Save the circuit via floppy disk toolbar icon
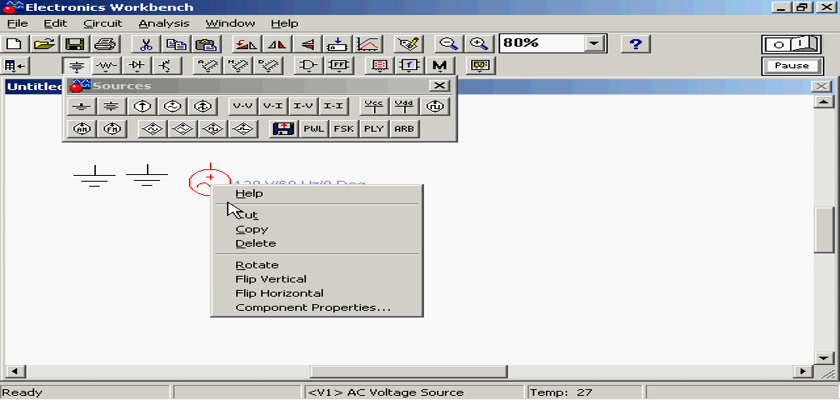The image size is (840, 400). 74,44
